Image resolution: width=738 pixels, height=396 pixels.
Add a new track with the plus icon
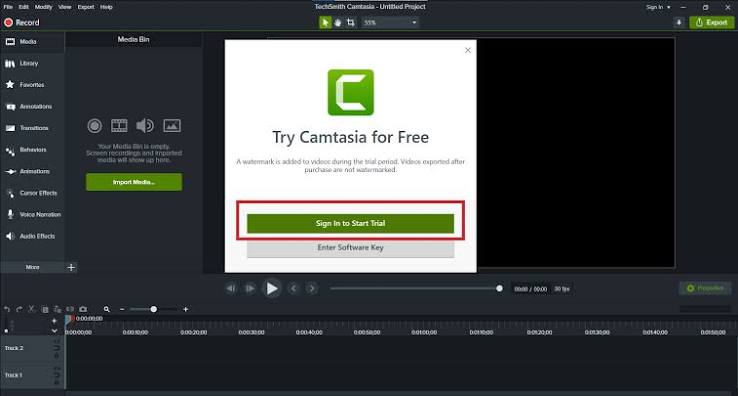point(54,321)
